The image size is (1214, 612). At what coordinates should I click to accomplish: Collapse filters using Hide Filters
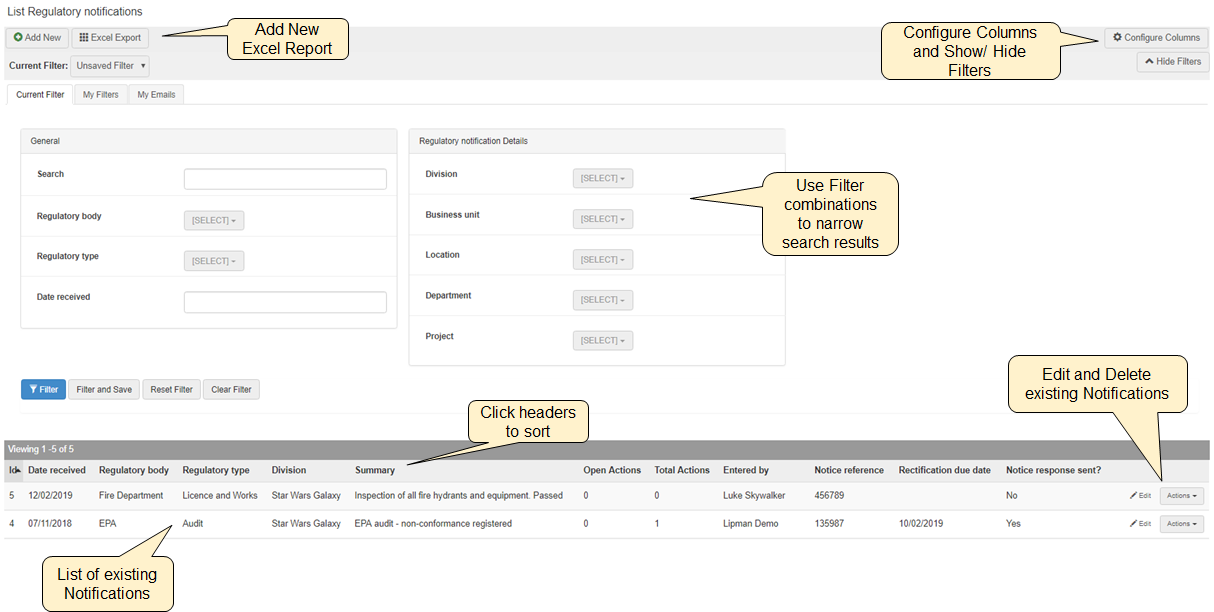[x=1172, y=62]
